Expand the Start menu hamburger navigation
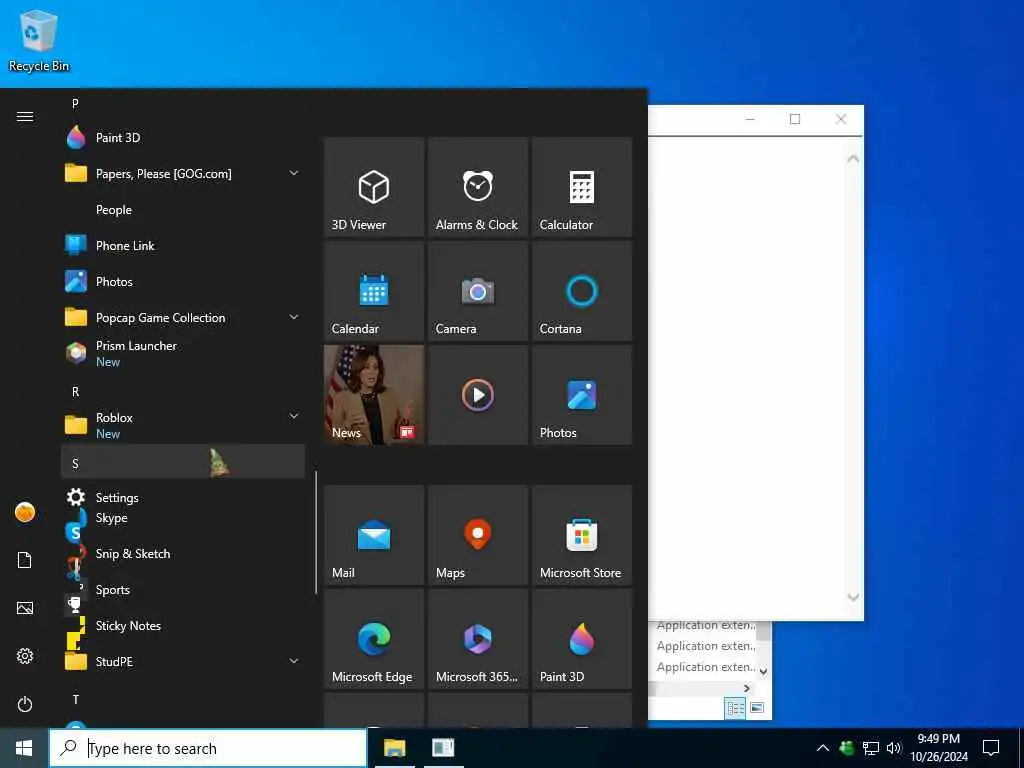This screenshot has width=1024, height=768. (25, 116)
